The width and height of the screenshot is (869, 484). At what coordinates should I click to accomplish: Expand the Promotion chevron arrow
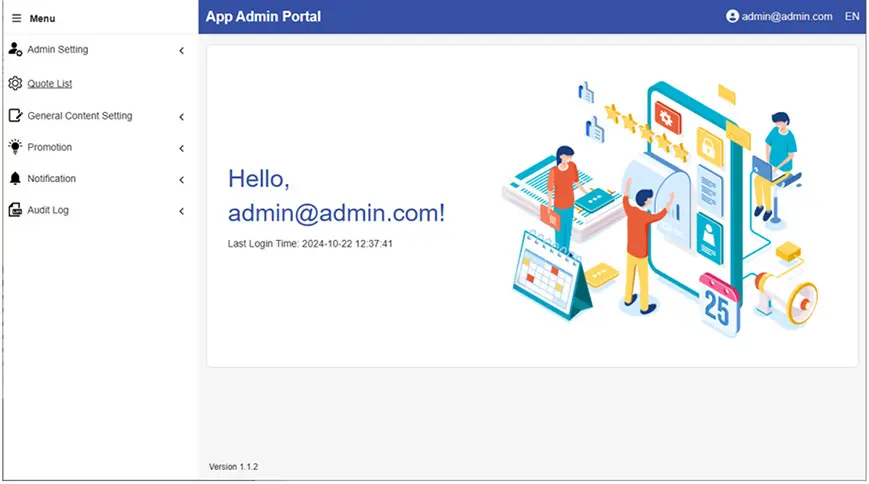[181, 148]
